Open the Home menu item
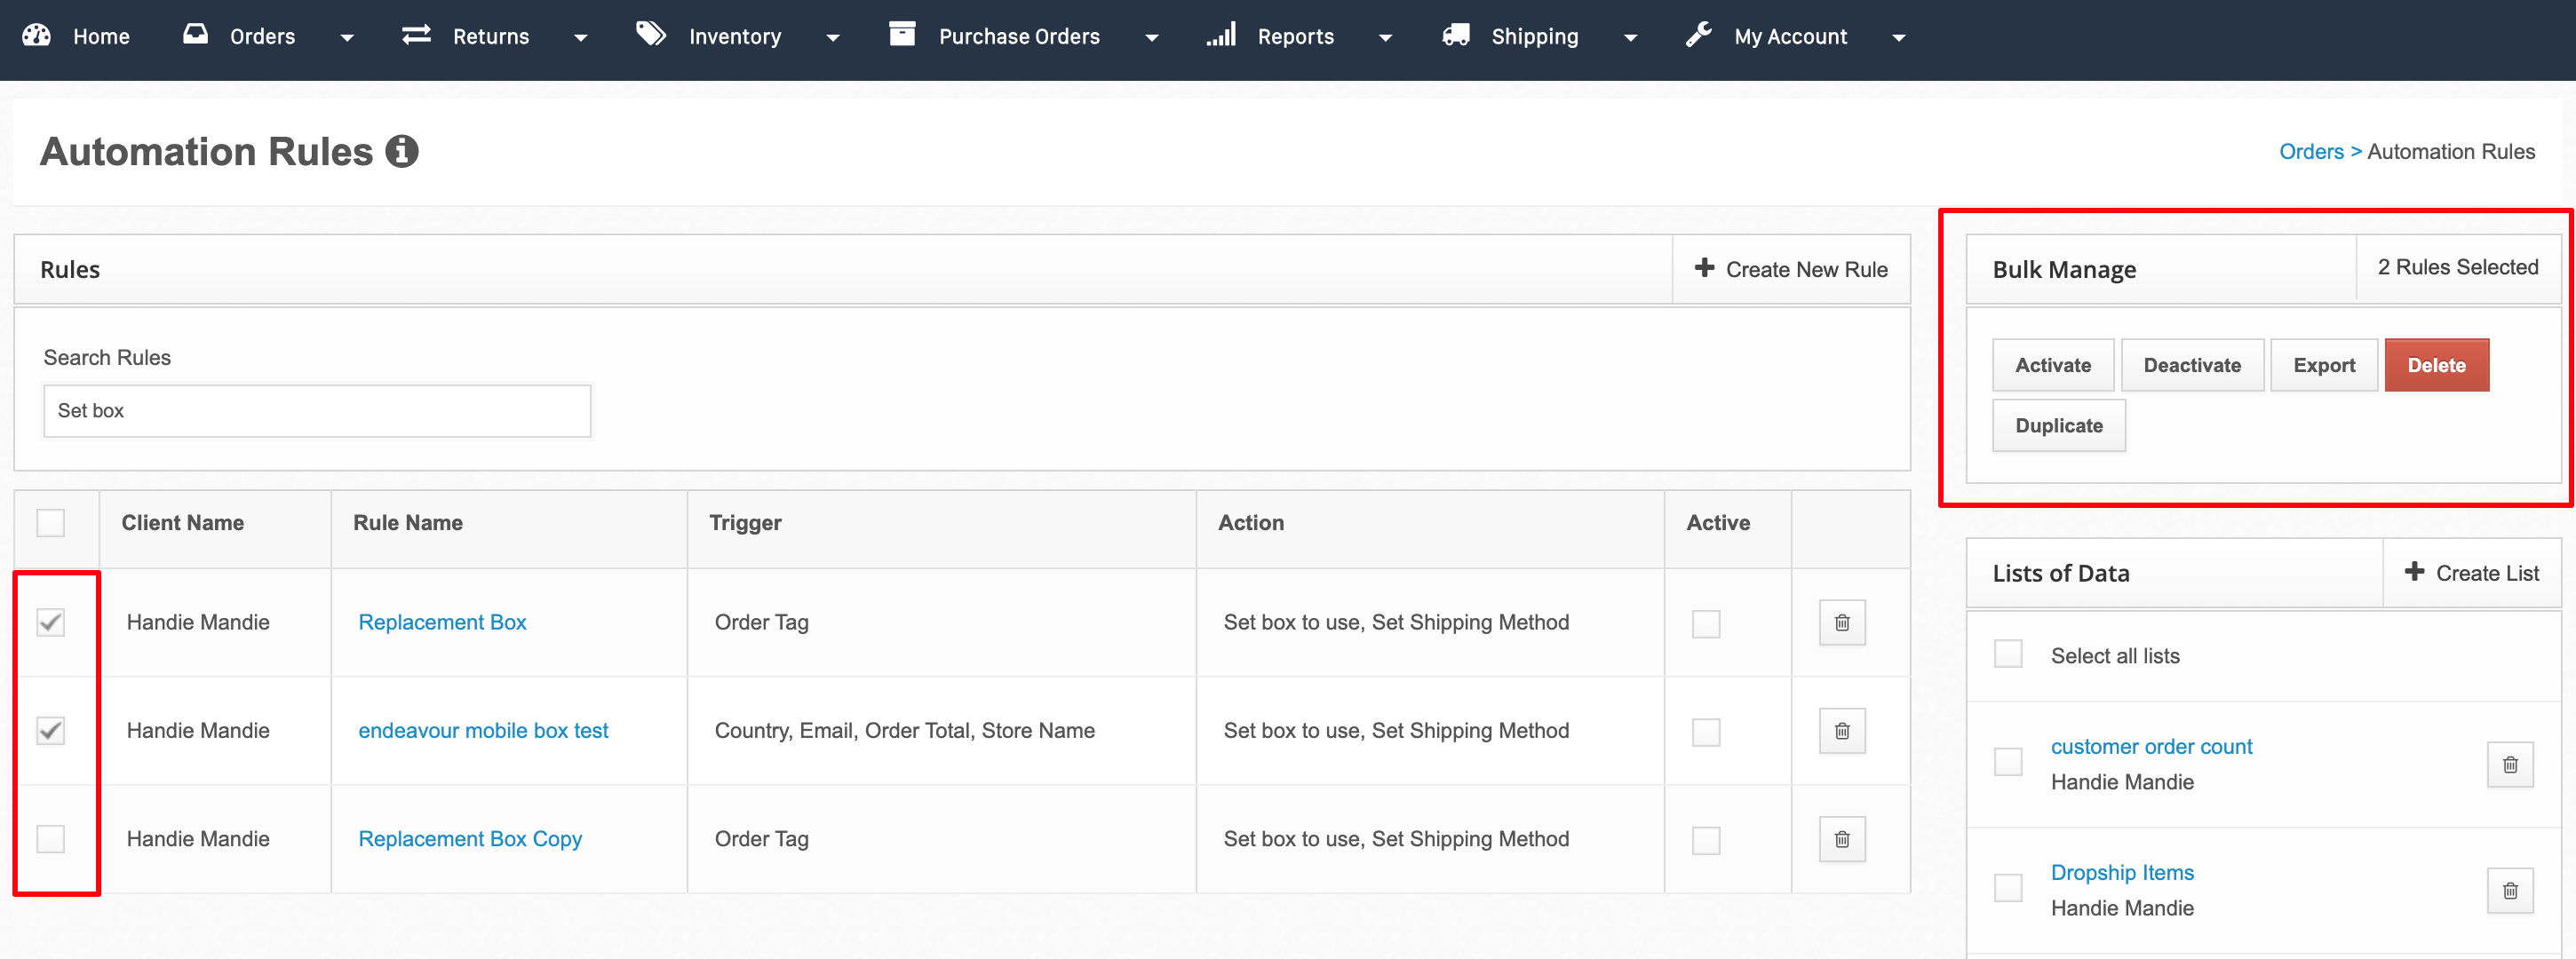 click(x=101, y=36)
